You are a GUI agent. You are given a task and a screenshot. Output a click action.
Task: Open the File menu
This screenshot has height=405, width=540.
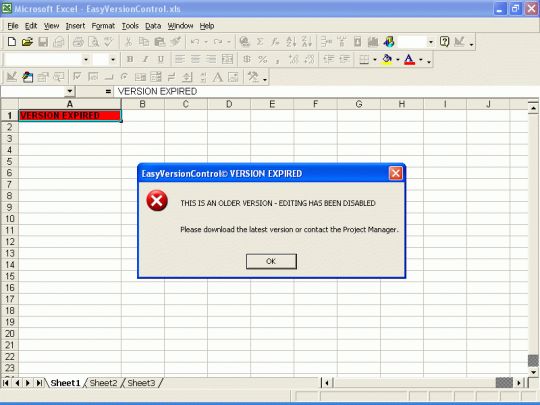(x=13, y=26)
